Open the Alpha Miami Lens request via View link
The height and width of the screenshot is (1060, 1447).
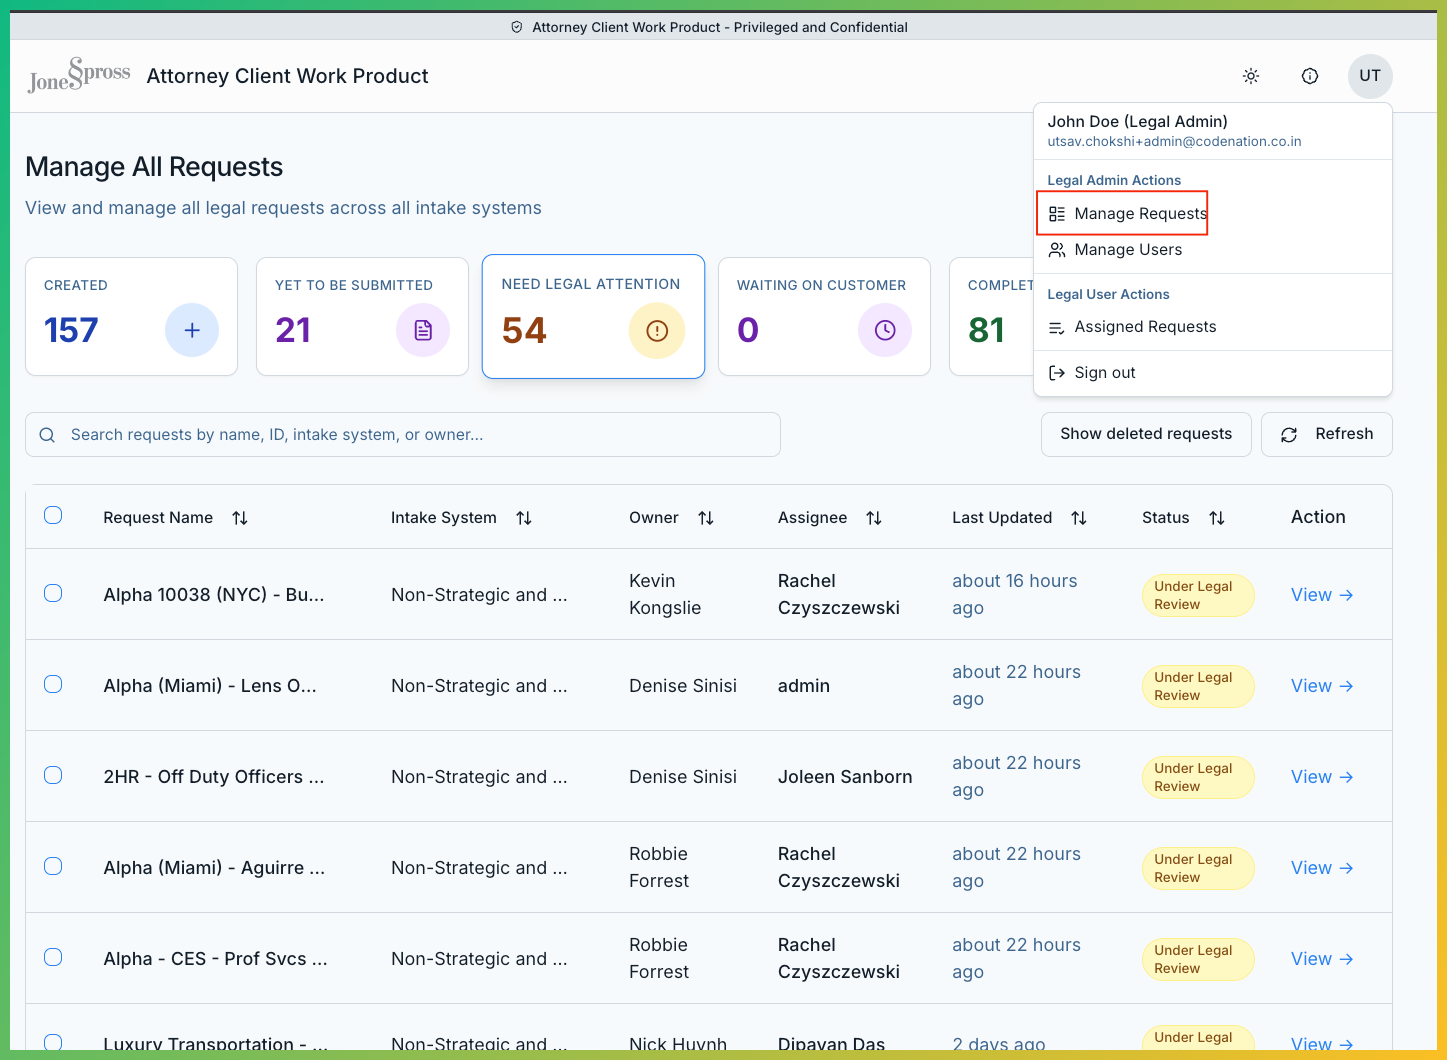[1321, 685]
